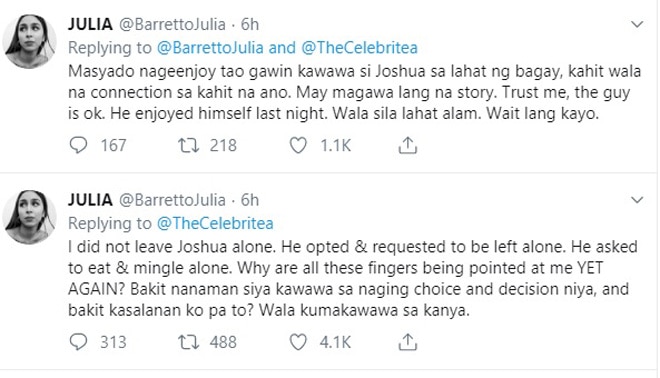
Task: Reply to the second tweet with 313 comments
Action: (78, 342)
